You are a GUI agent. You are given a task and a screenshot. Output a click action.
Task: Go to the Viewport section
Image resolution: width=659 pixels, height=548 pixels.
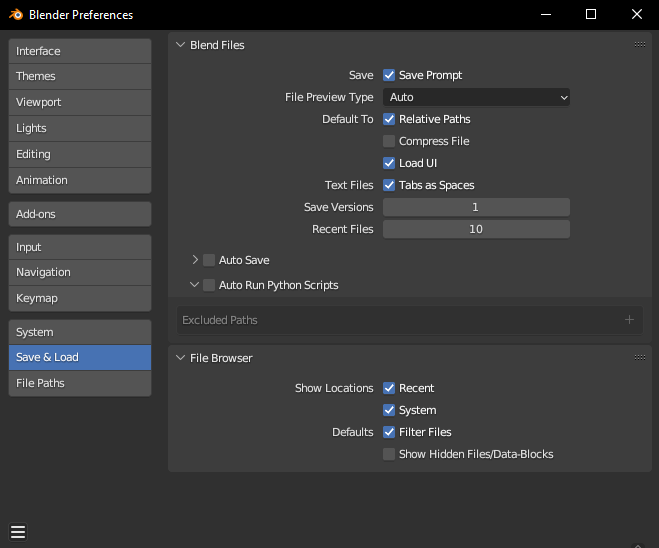click(80, 103)
